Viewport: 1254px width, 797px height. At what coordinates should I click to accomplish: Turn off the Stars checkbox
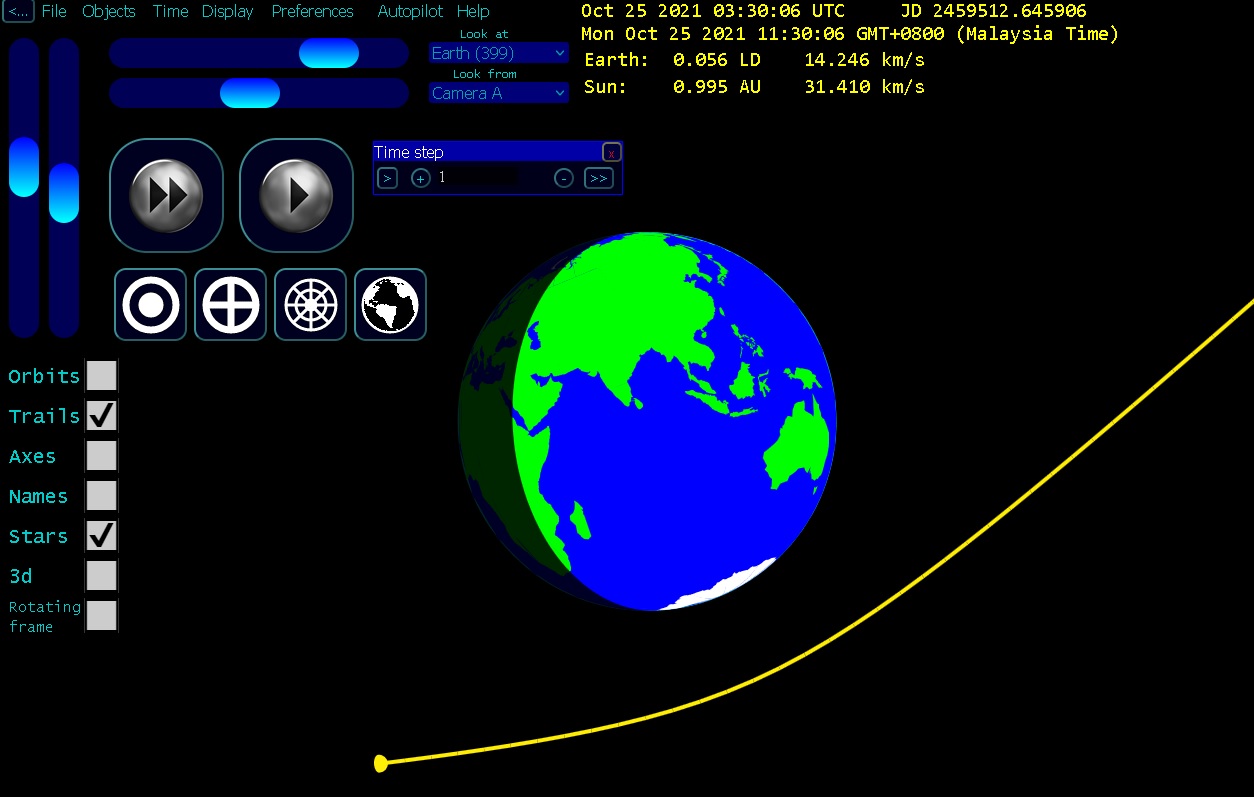tap(101, 536)
